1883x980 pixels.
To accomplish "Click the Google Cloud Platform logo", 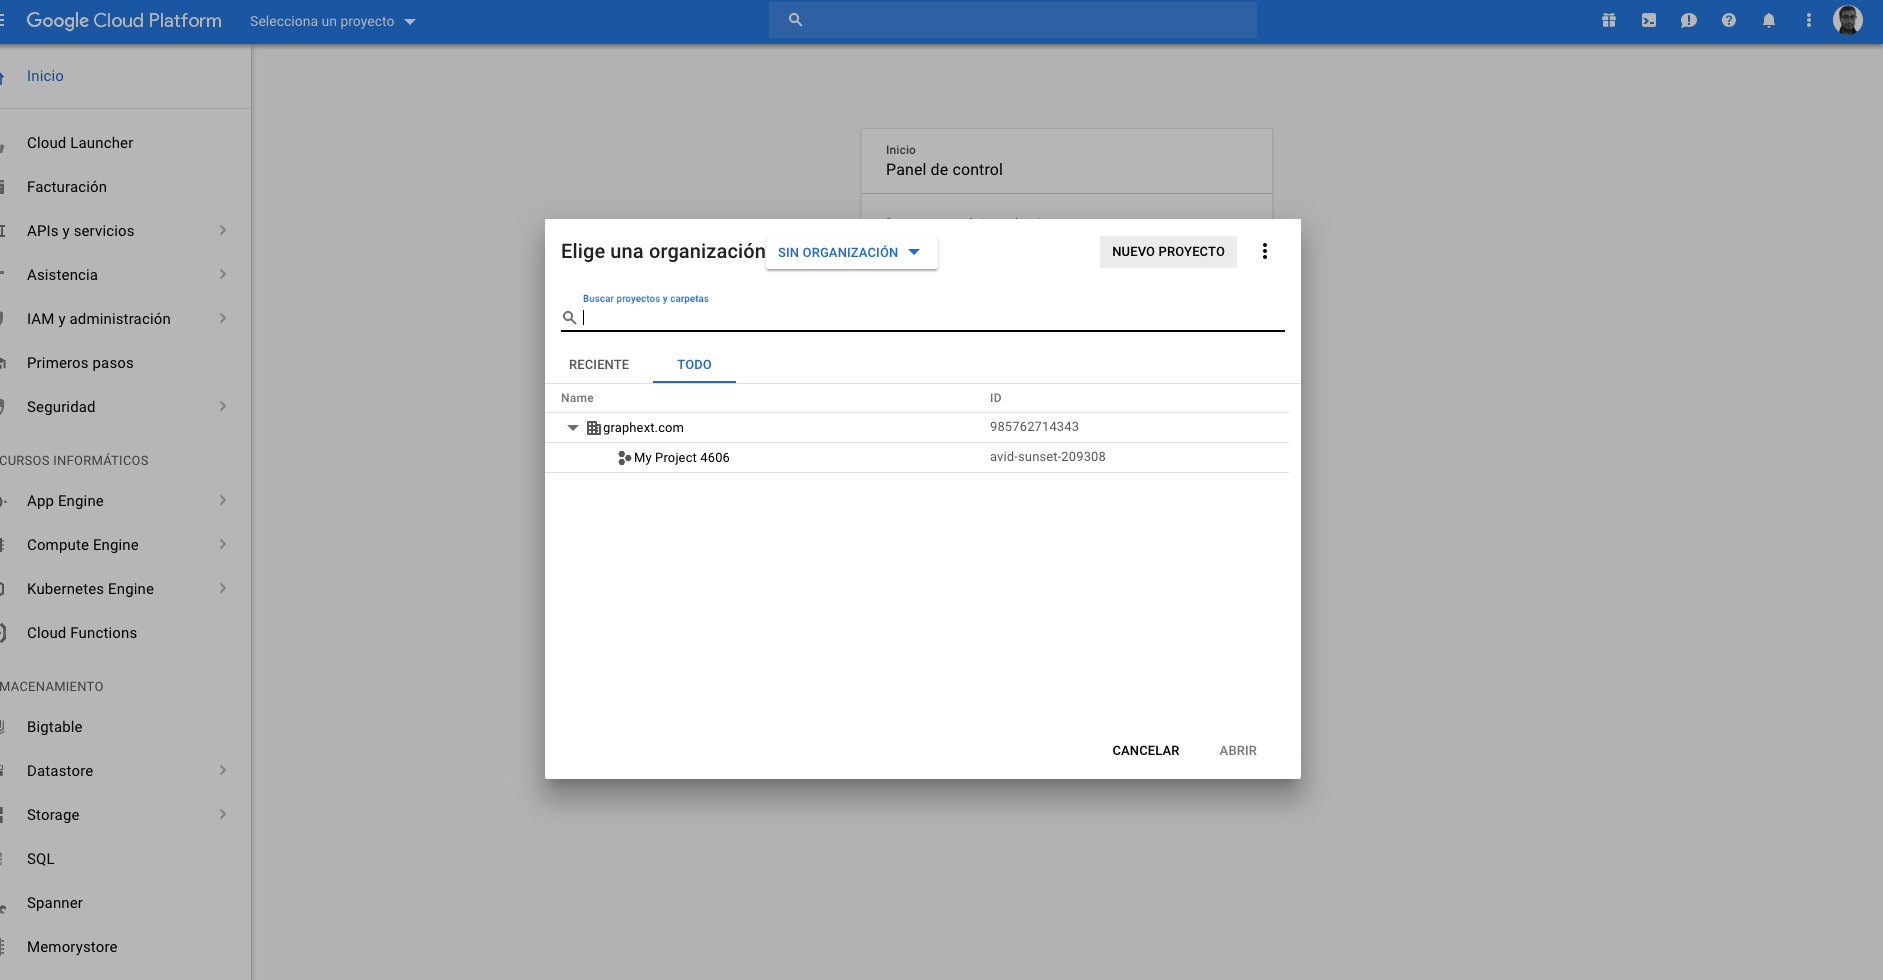I will click(124, 20).
